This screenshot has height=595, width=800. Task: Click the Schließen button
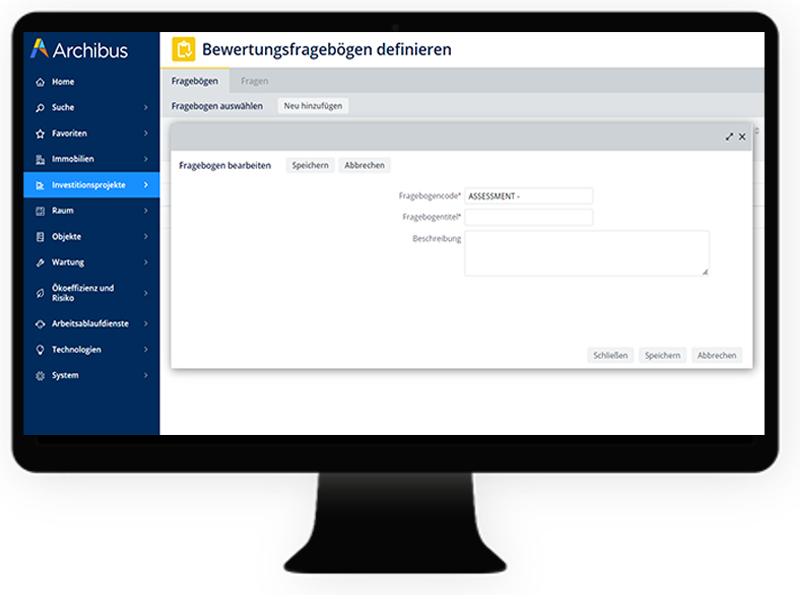(x=610, y=355)
